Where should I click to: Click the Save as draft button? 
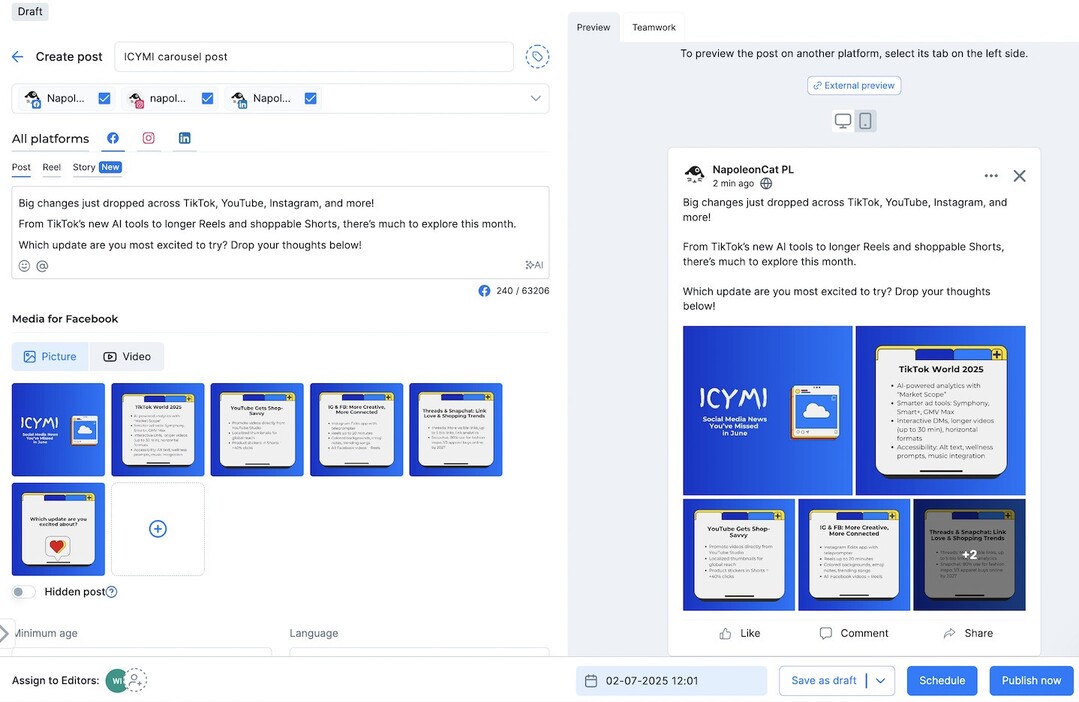823,681
